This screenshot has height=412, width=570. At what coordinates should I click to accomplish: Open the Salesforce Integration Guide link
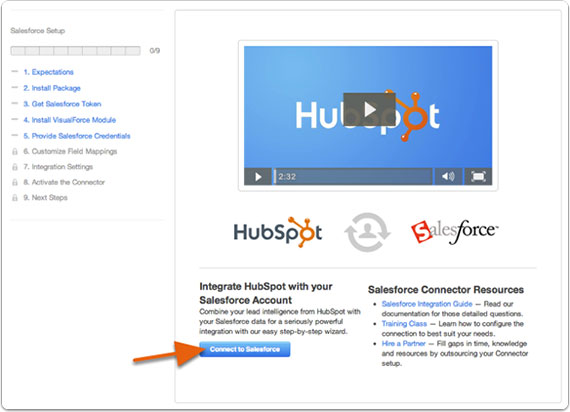(x=427, y=304)
